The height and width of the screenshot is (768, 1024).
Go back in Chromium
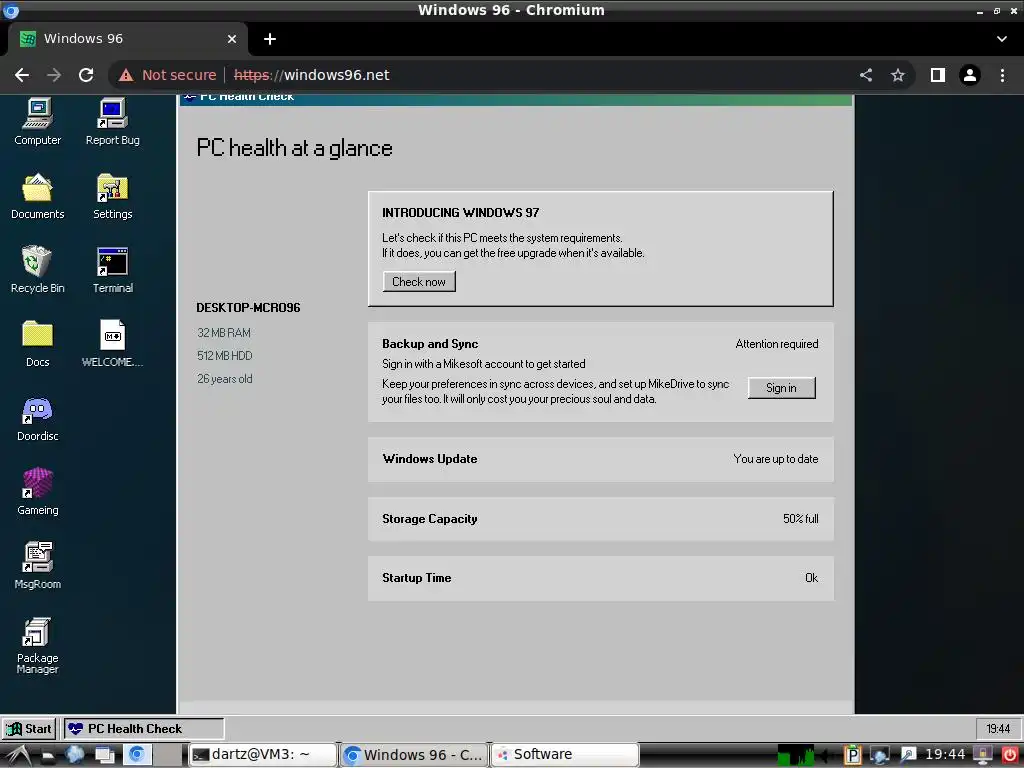click(x=22, y=75)
